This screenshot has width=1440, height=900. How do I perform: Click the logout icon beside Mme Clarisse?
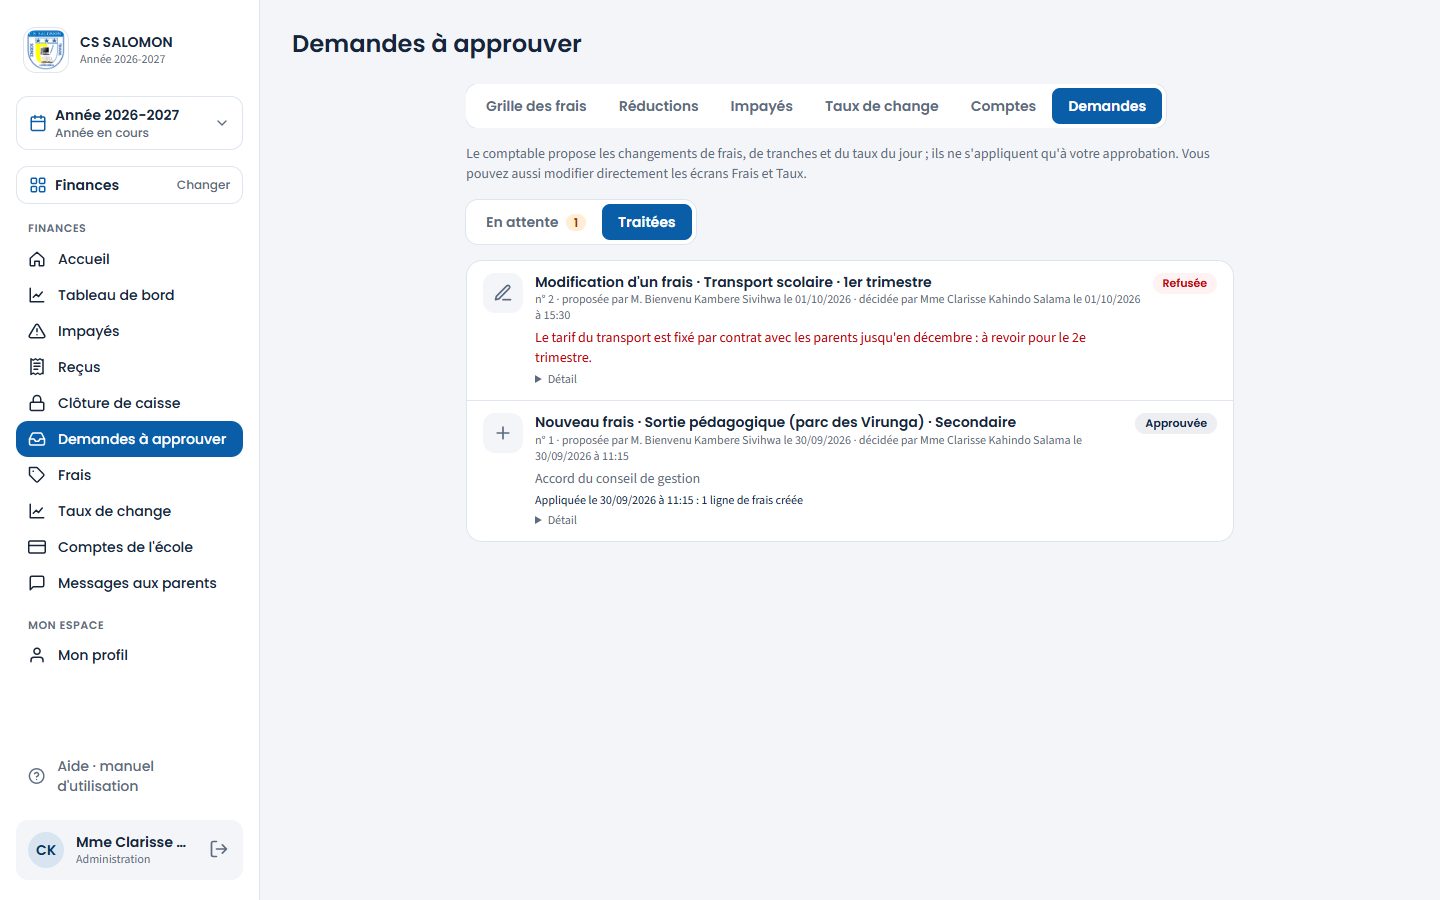pos(219,849)
